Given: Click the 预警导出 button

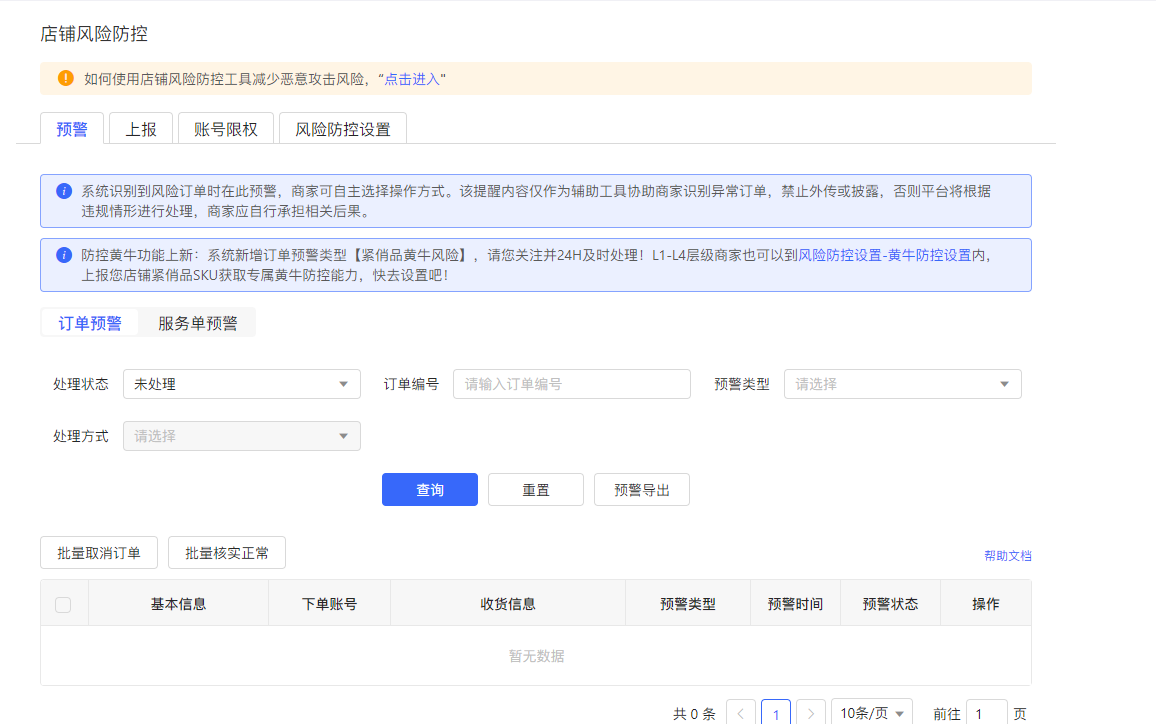Looking at the screenshot, I should coord(641,490).
